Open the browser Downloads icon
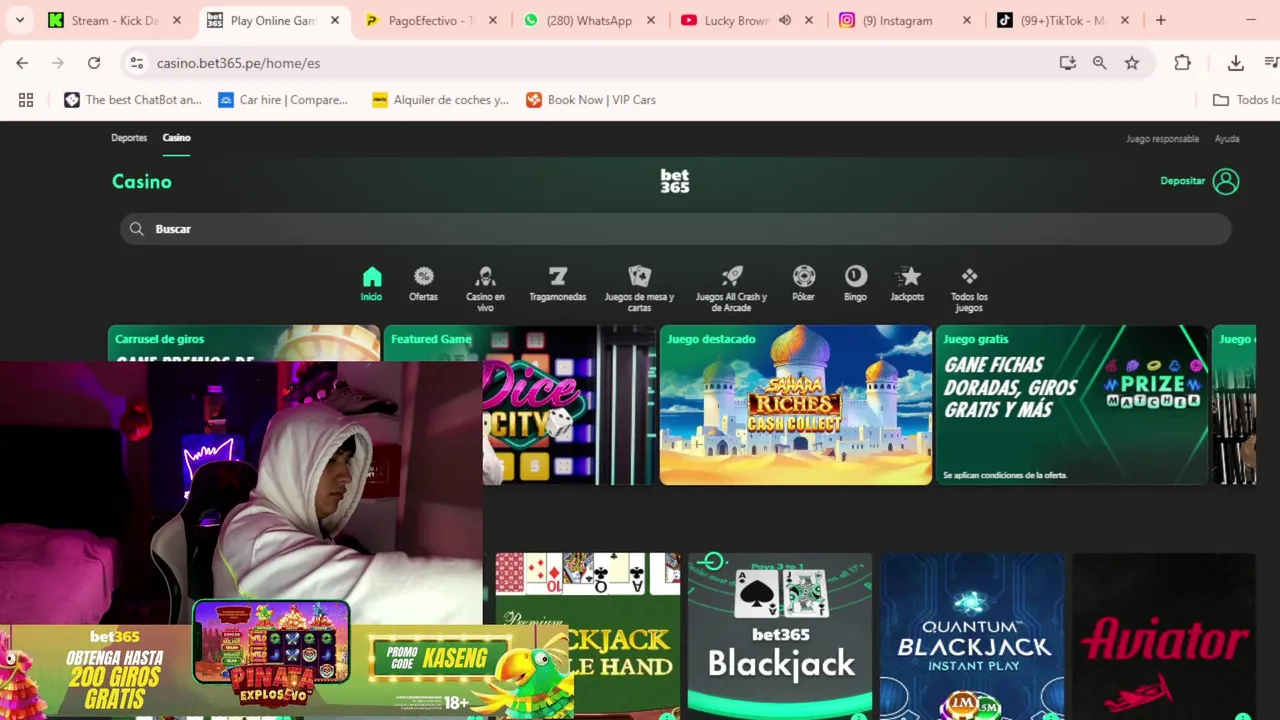 coord(1236,63)
